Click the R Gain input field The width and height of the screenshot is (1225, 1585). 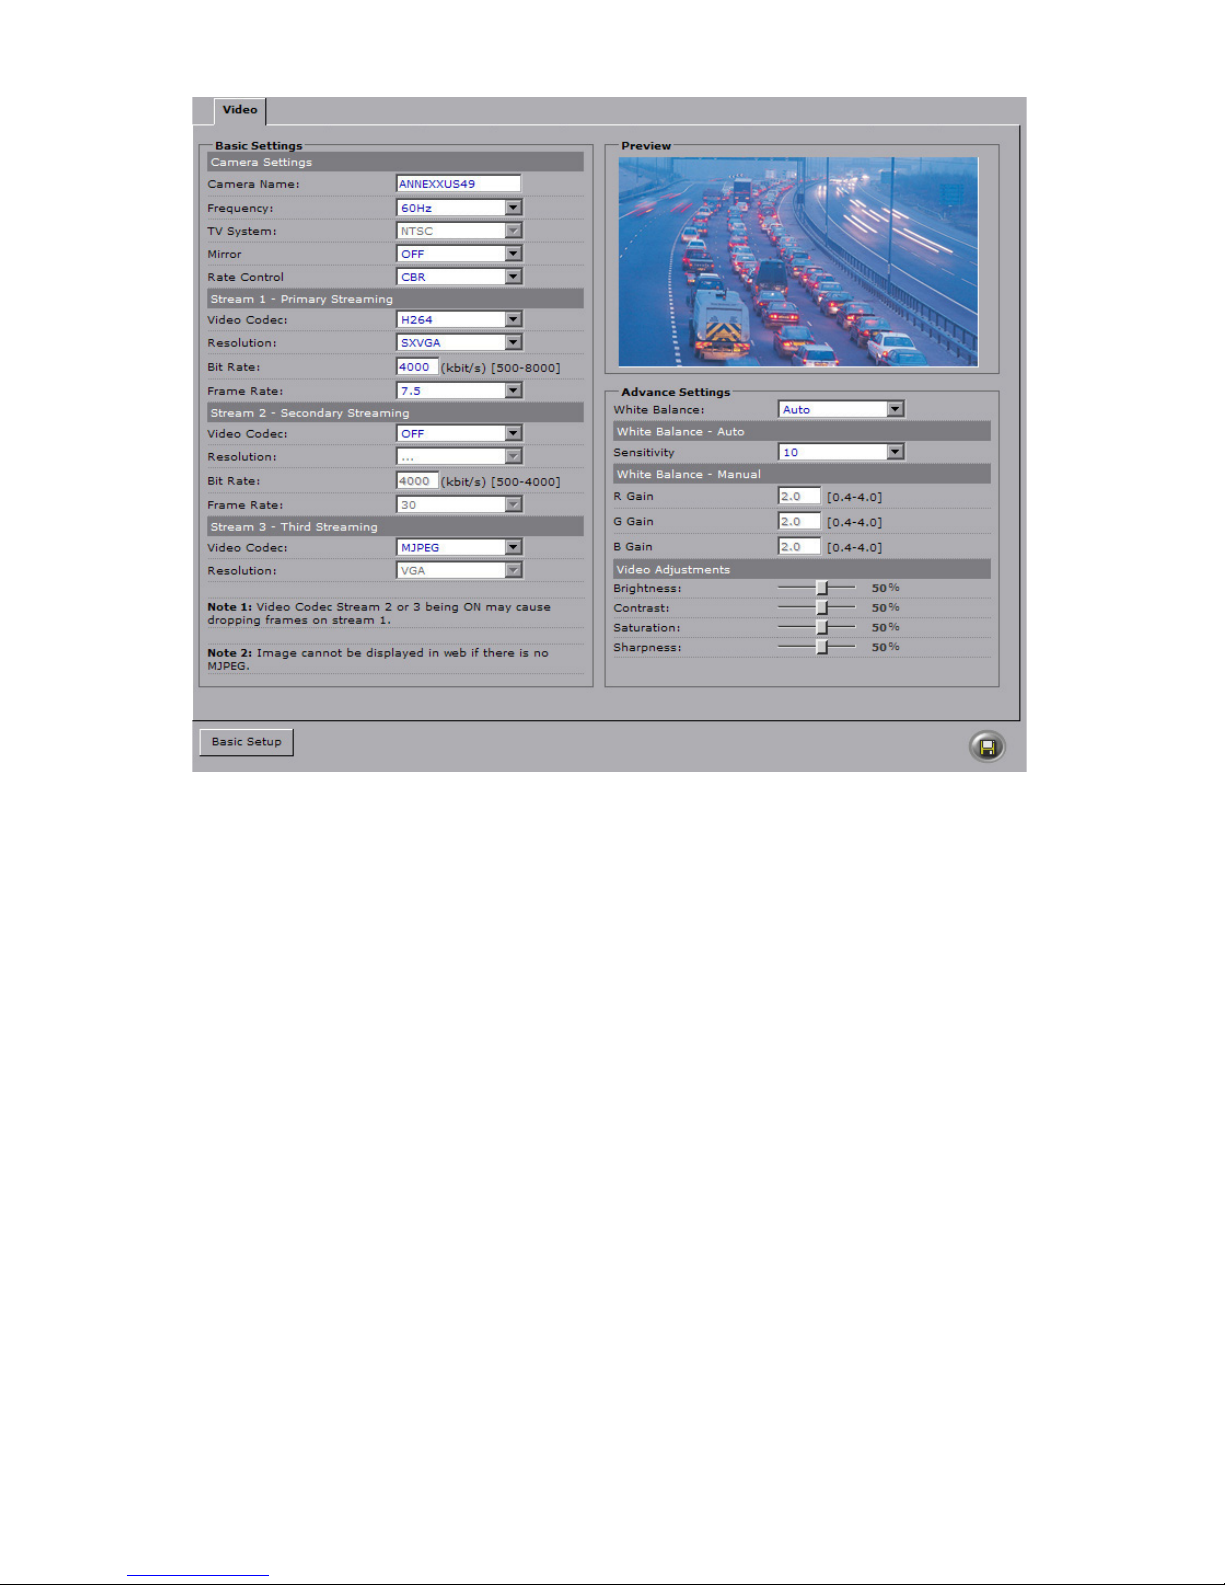(x=799, y=496)
